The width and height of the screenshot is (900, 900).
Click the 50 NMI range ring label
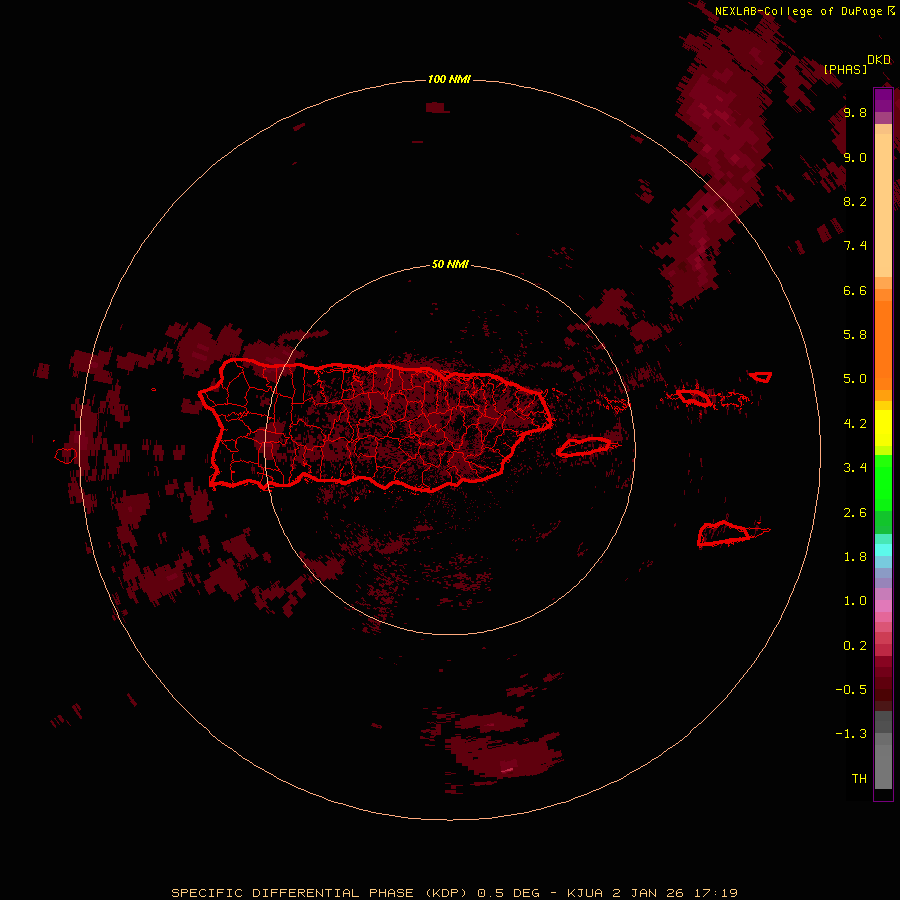click(x=450, y=264)
